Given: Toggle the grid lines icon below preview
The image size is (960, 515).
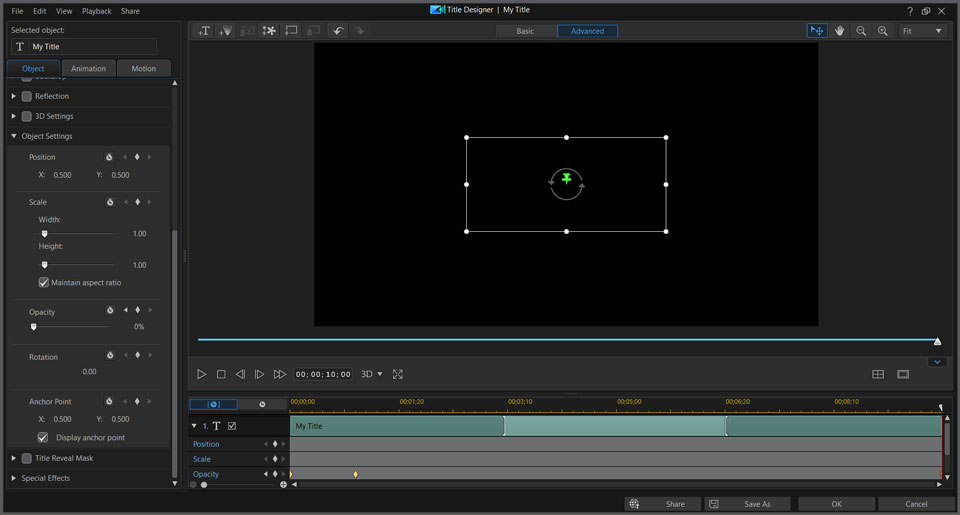Looking at the screenshot, I should [878, 374].
